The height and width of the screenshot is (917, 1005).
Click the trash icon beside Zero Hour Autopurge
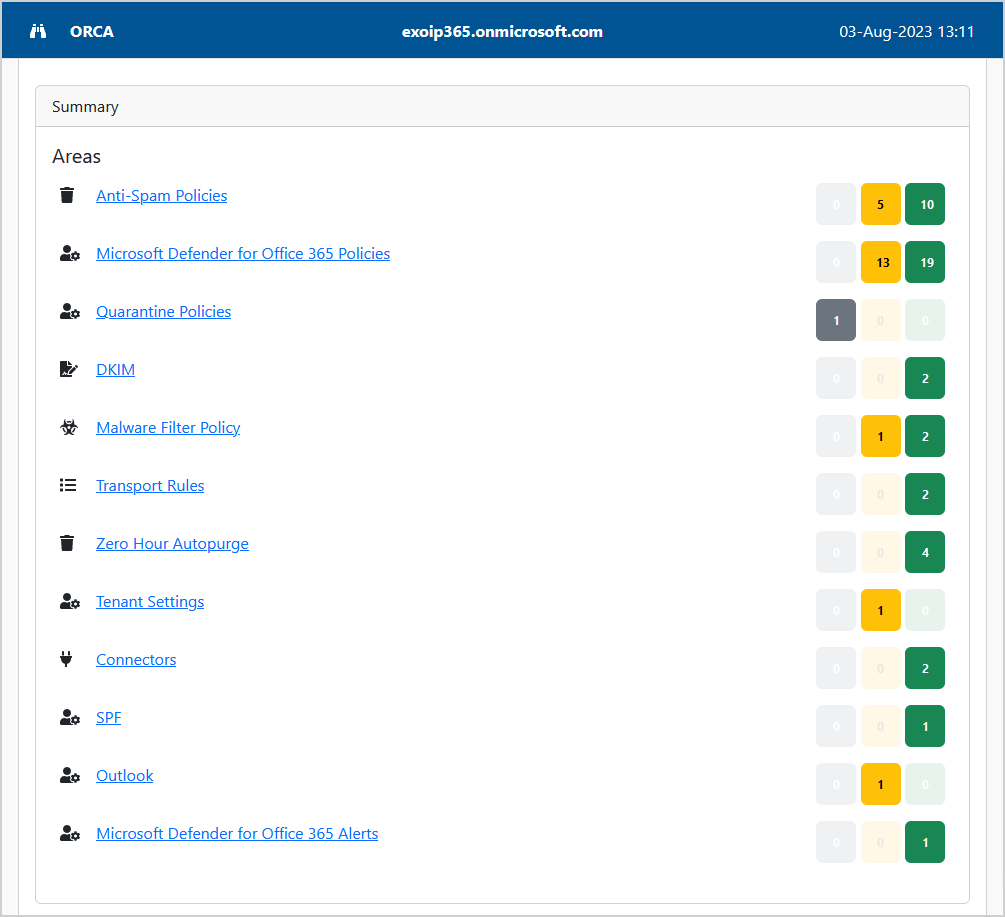click(67, 544)
